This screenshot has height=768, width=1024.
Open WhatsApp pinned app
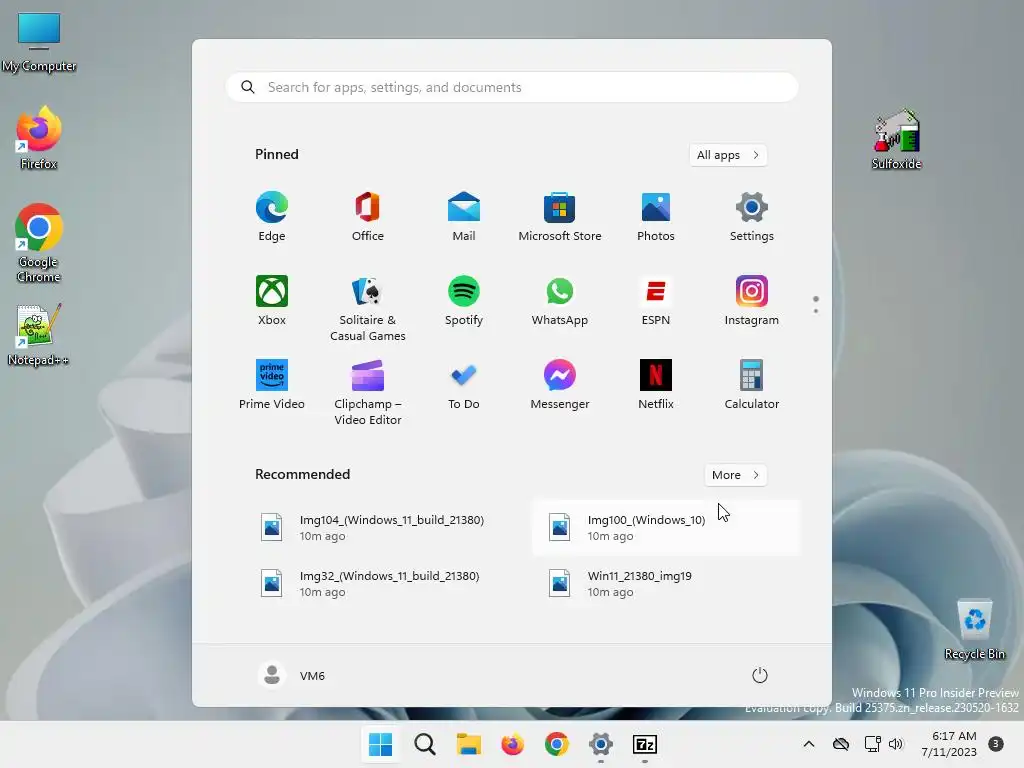coord(560,300)
